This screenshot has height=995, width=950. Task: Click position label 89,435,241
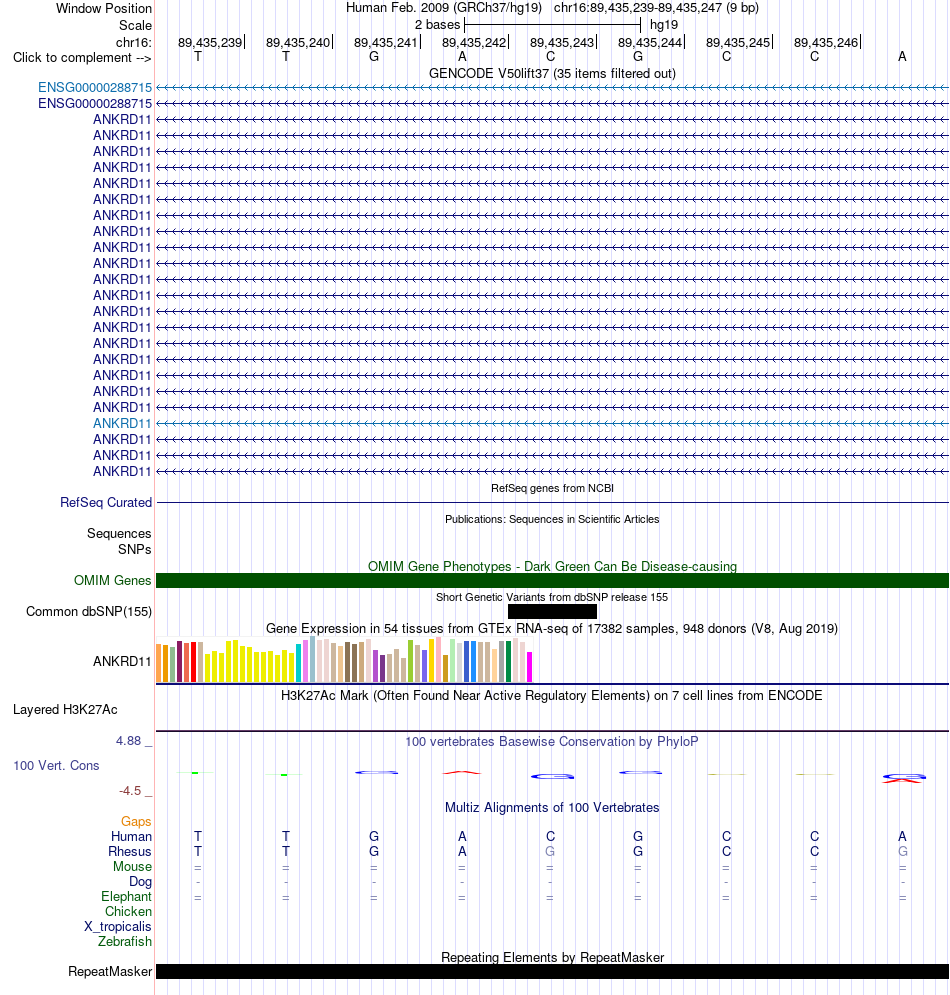click(x=386, y=43)
